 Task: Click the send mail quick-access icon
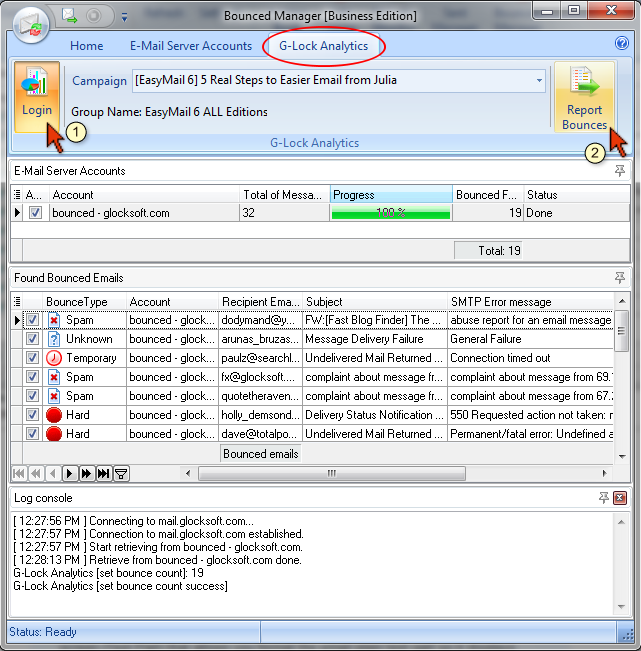tap(69, 16)
